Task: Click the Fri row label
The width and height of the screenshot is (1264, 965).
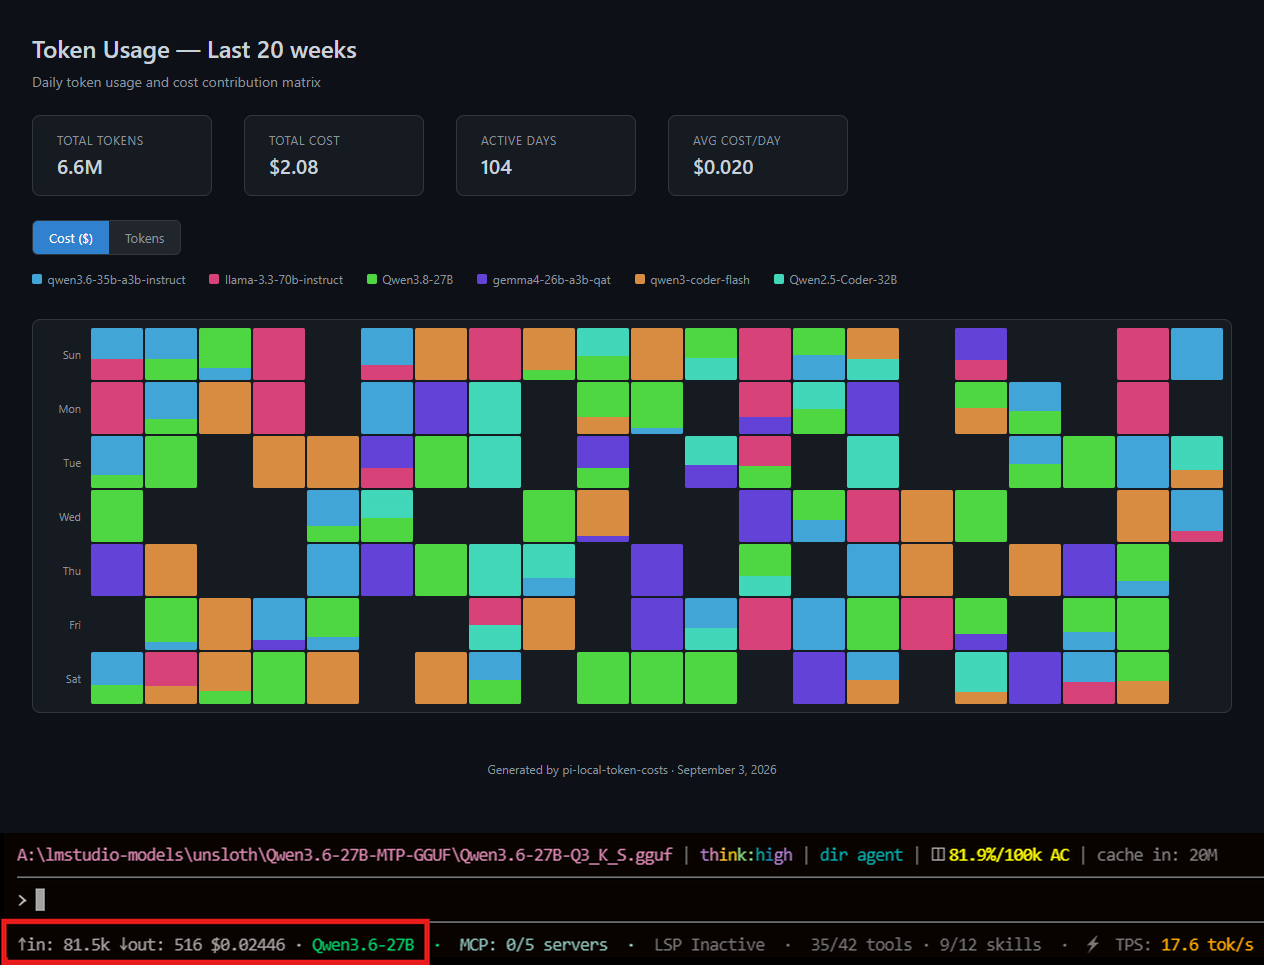Action: (x=75, y=625)
